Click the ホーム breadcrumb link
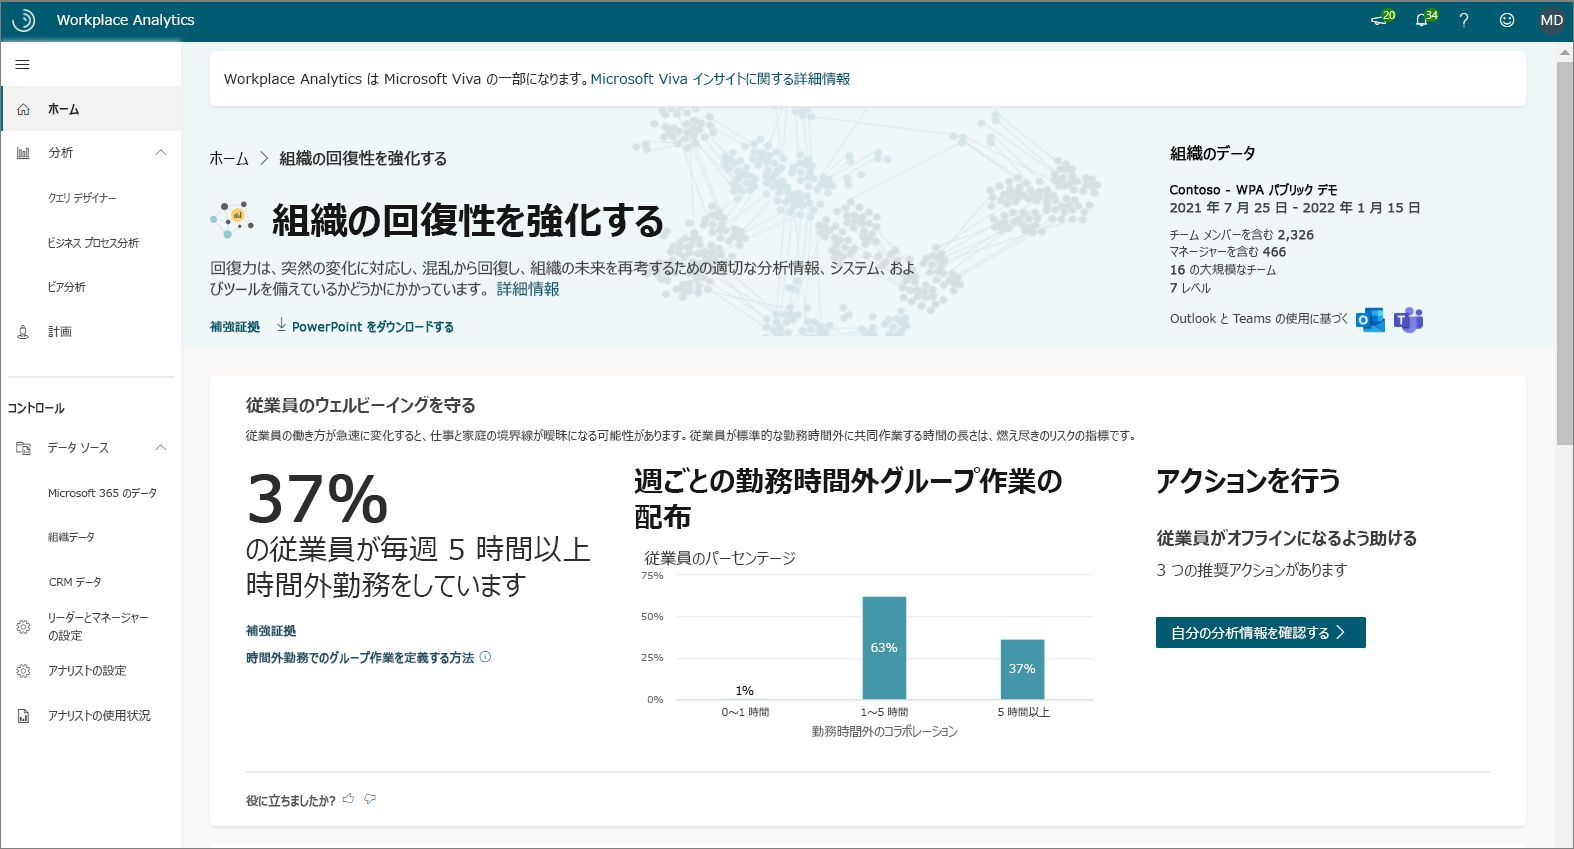Screen dimensions: 1574x849 click(229, 158)
